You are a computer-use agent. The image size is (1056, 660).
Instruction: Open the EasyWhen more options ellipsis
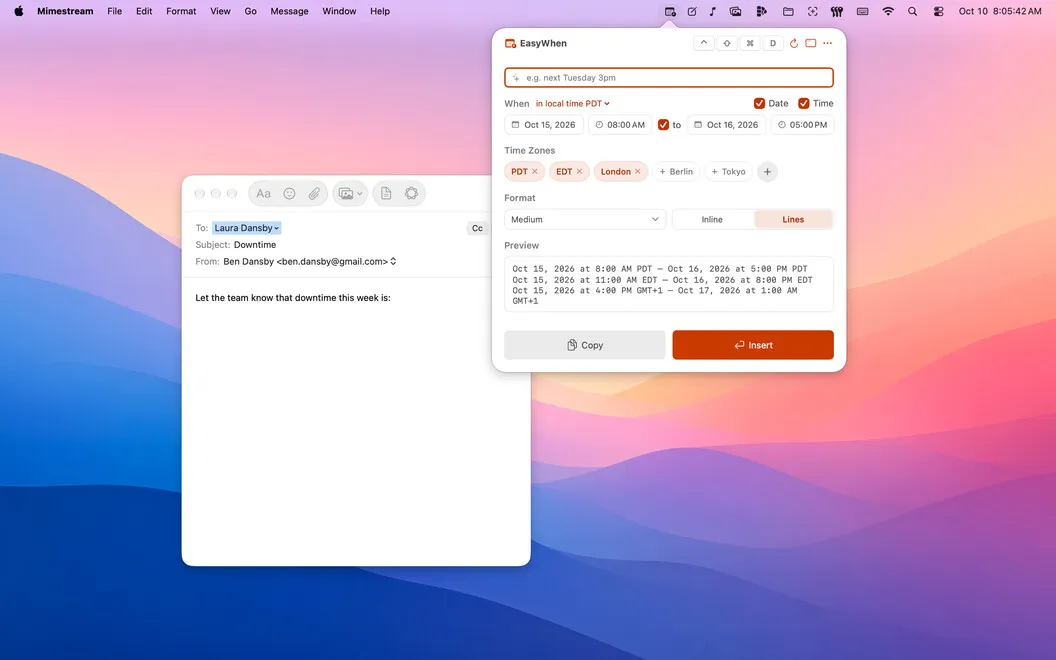click(x=828, y=43)
